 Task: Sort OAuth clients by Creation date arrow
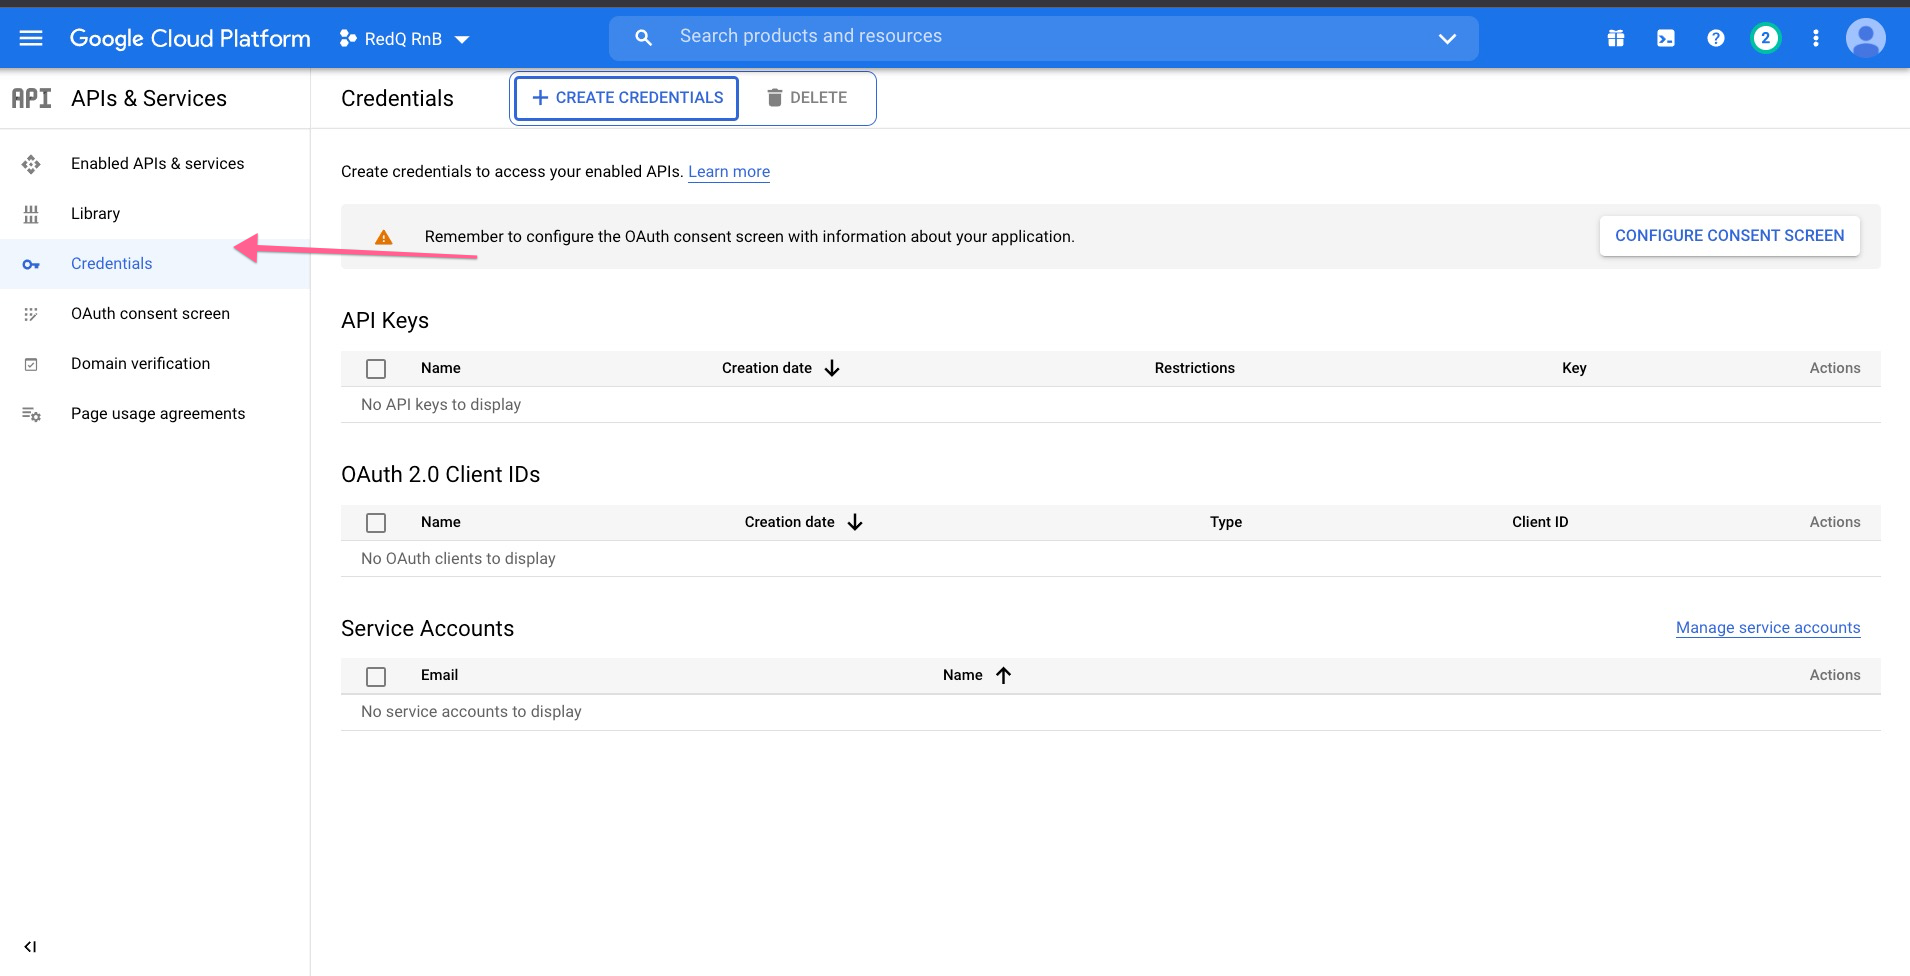click(855, 523)
